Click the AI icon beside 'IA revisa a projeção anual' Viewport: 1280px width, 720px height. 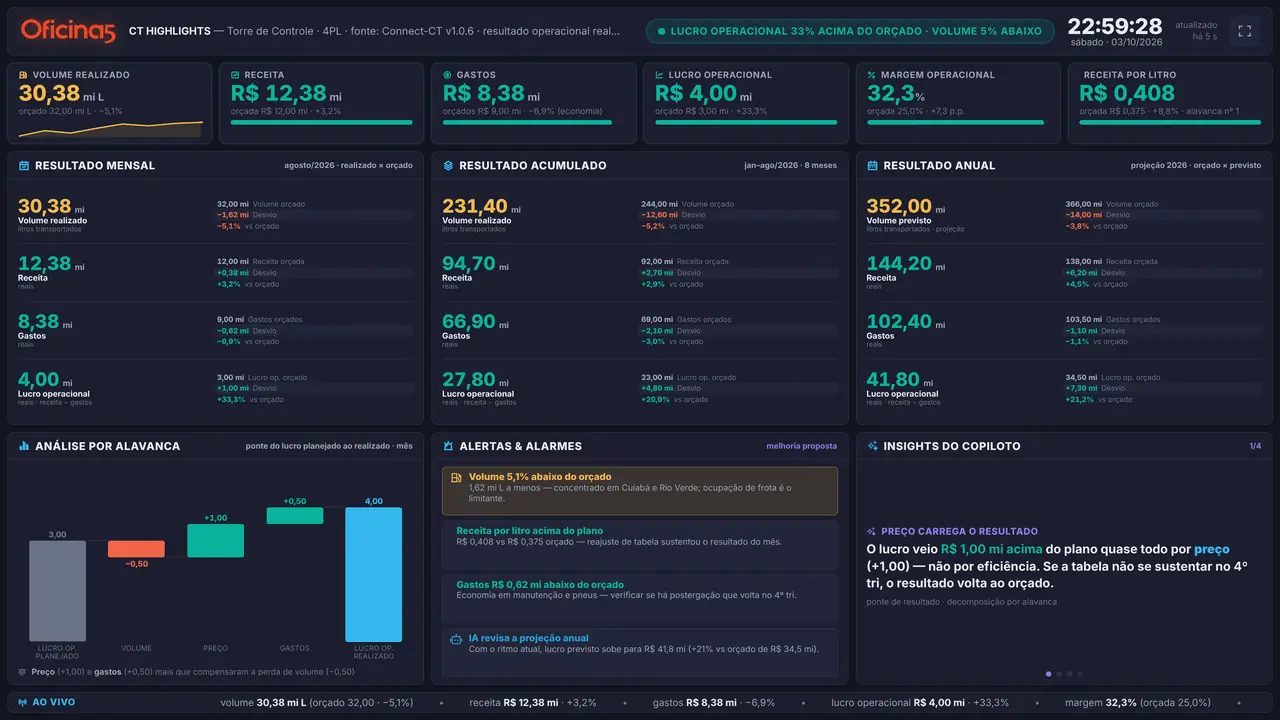click(x=456, y=638)
